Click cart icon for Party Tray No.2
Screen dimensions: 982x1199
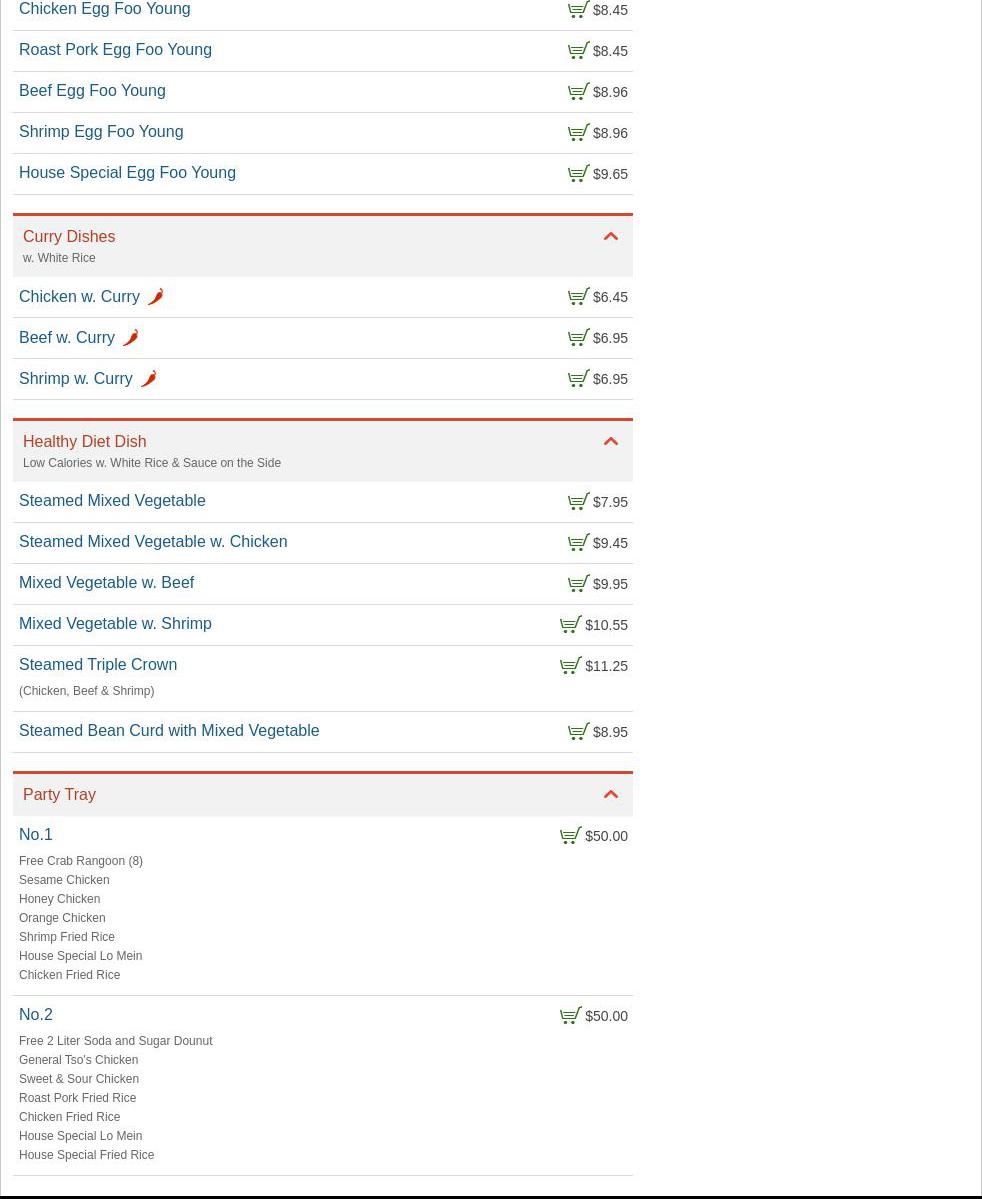(570, 1016)
